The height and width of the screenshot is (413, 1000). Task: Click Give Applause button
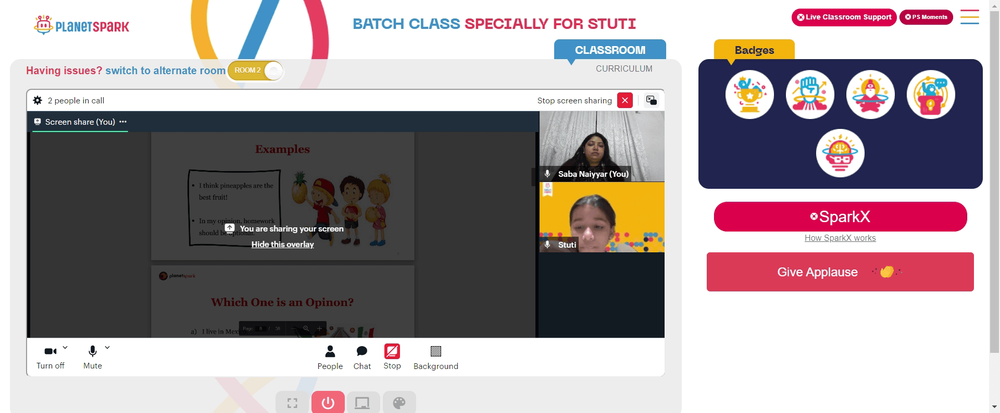coord(840,272)
